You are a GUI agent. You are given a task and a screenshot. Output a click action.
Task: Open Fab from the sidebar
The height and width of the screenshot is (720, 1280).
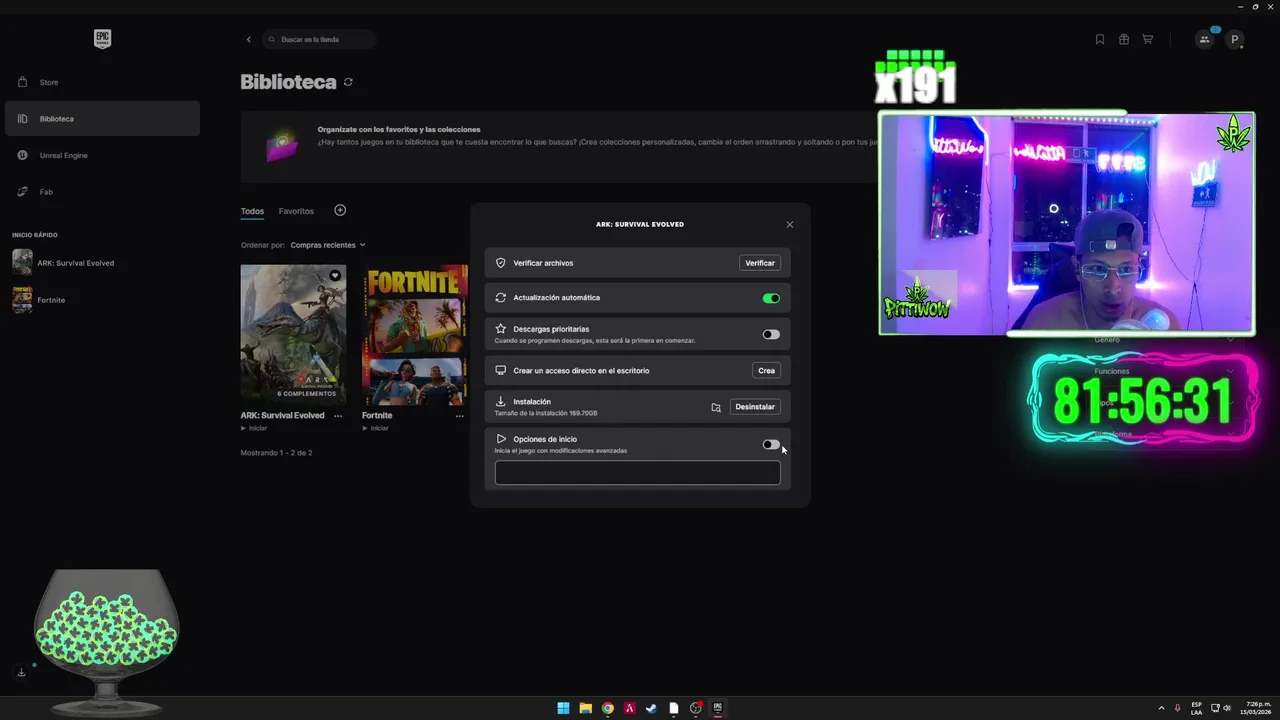102,191
